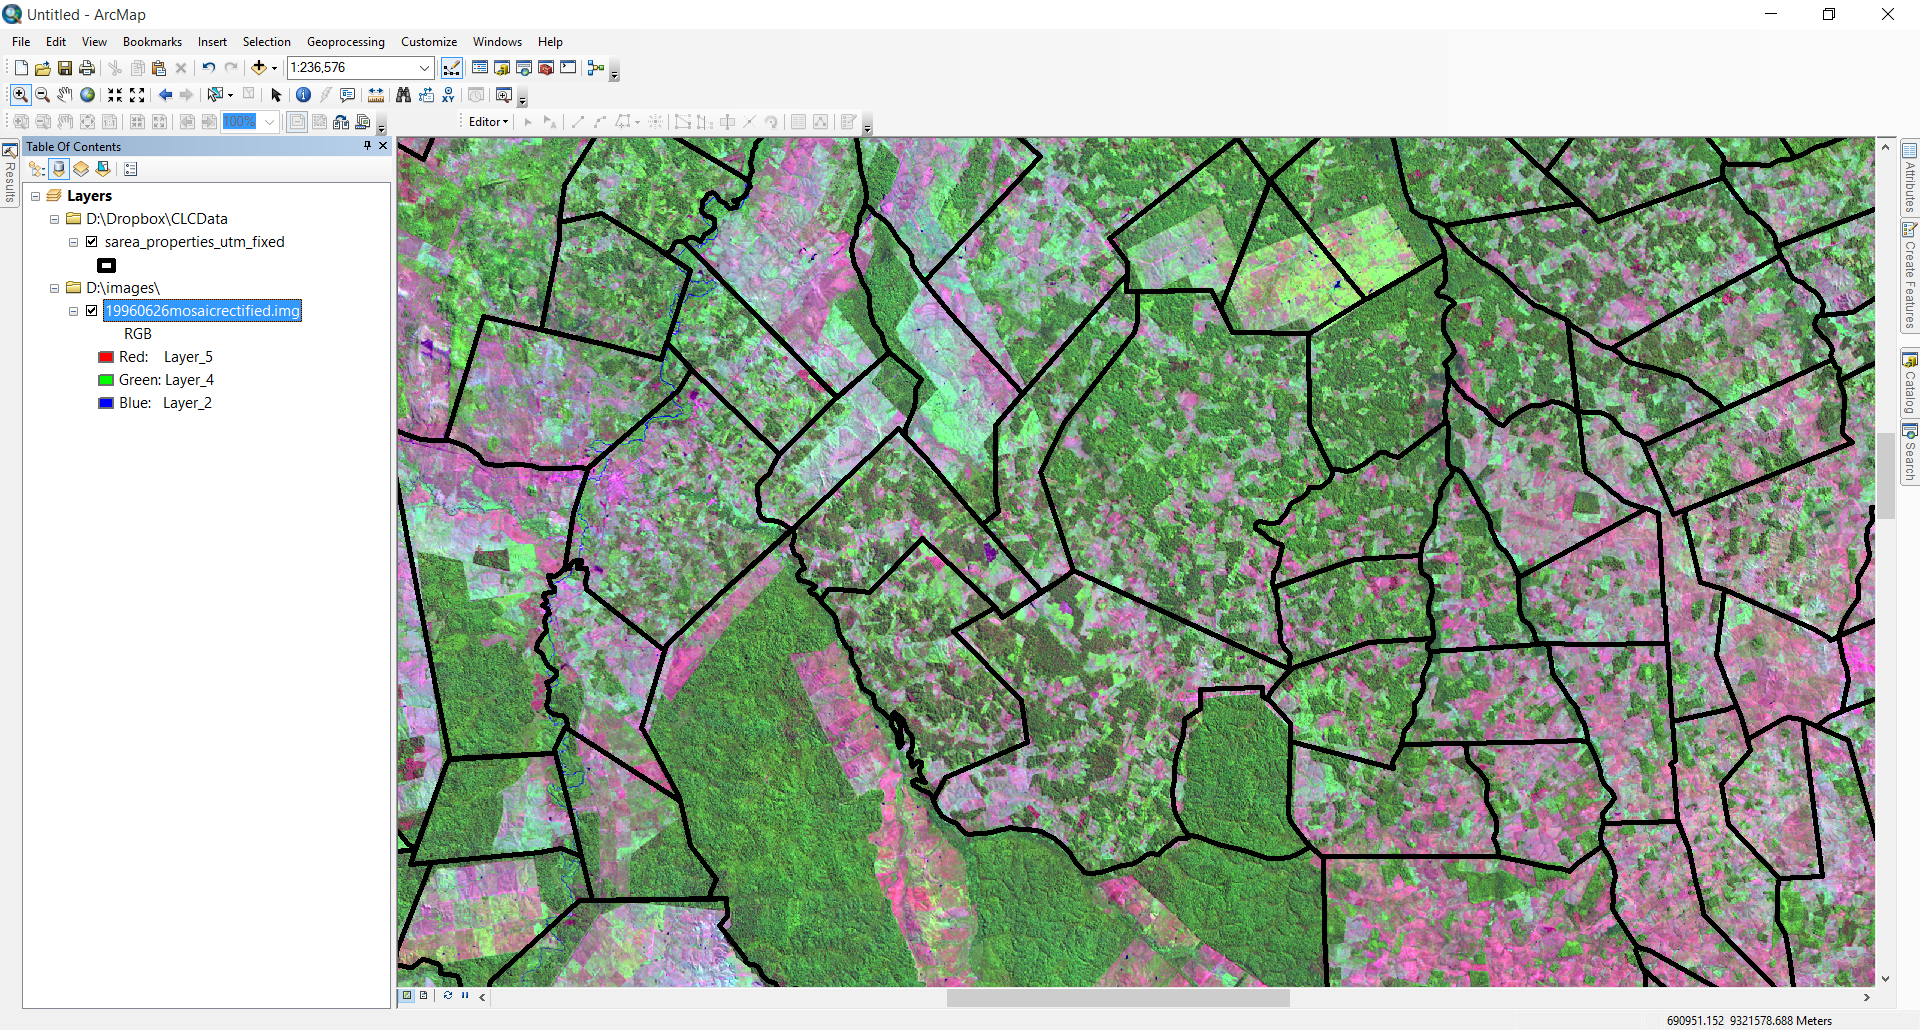1920x1030 pixels.
Task: Open the Add Data tool
Action: click(258, 67)
